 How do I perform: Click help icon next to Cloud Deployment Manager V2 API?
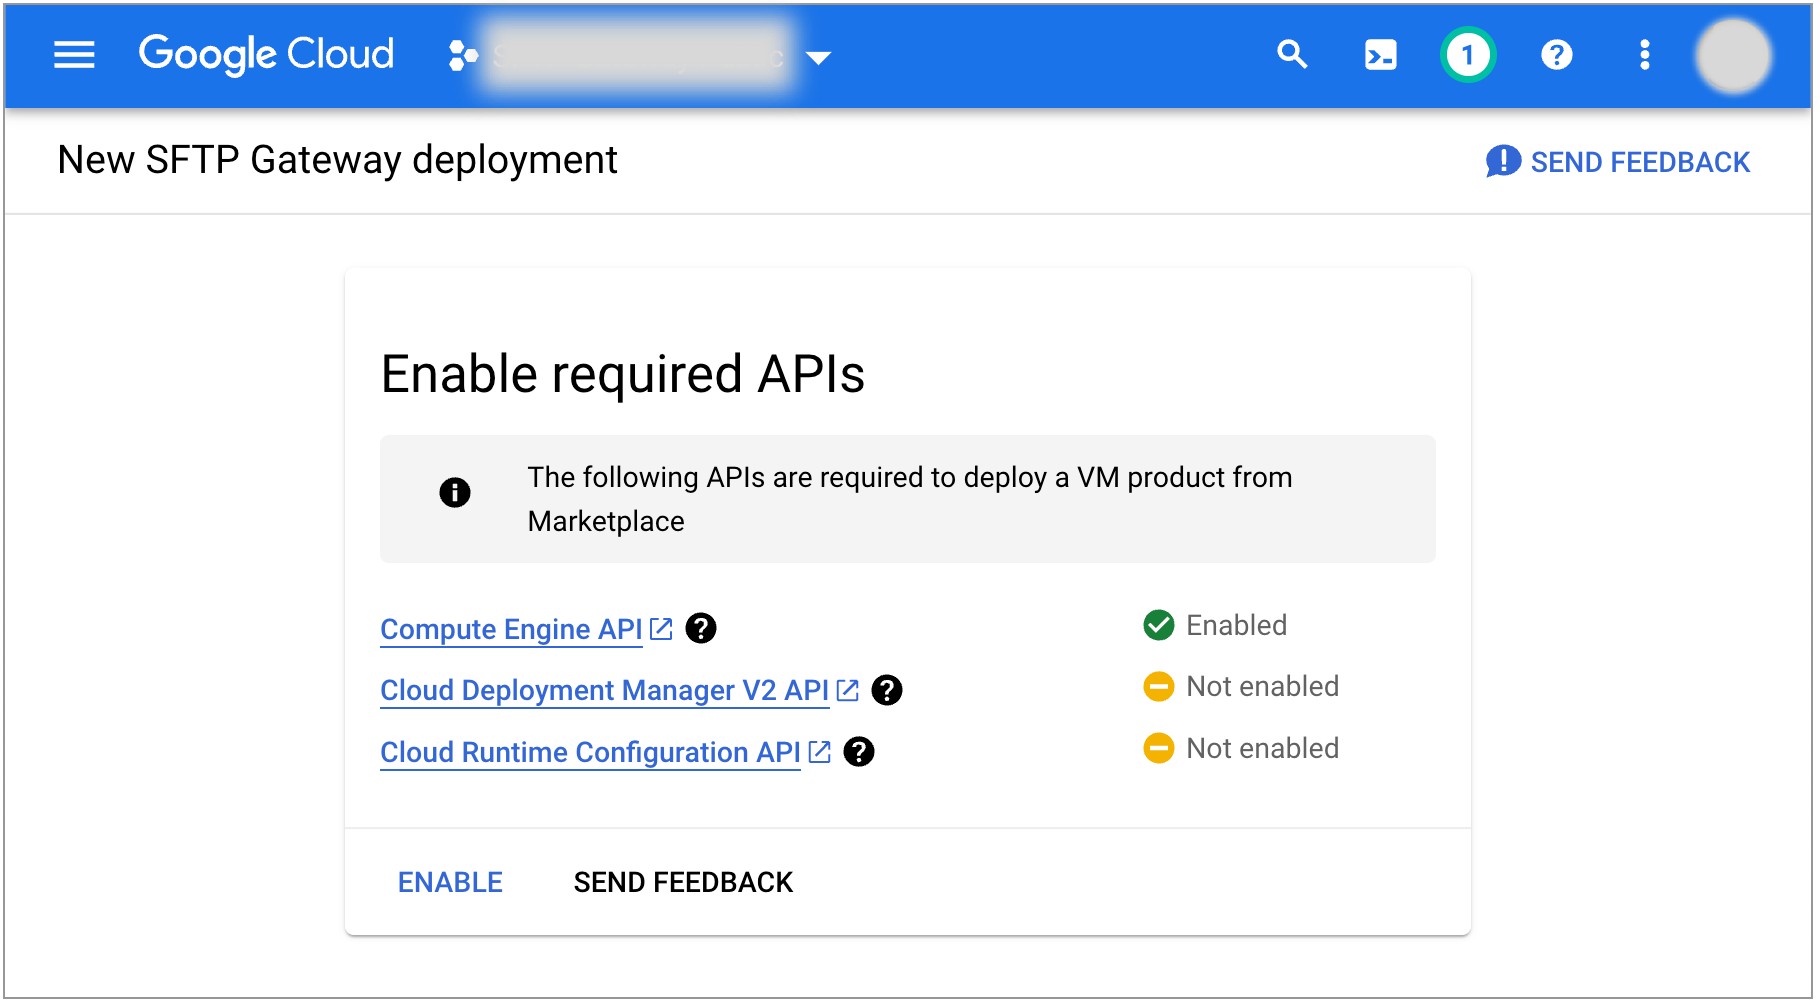pyautogui.click(x=887, y=690)
